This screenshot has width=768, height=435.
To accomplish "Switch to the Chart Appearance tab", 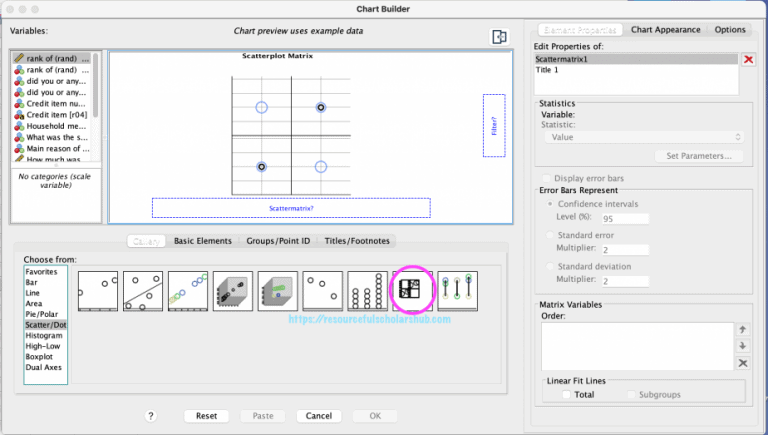I will tap(665, 30).
